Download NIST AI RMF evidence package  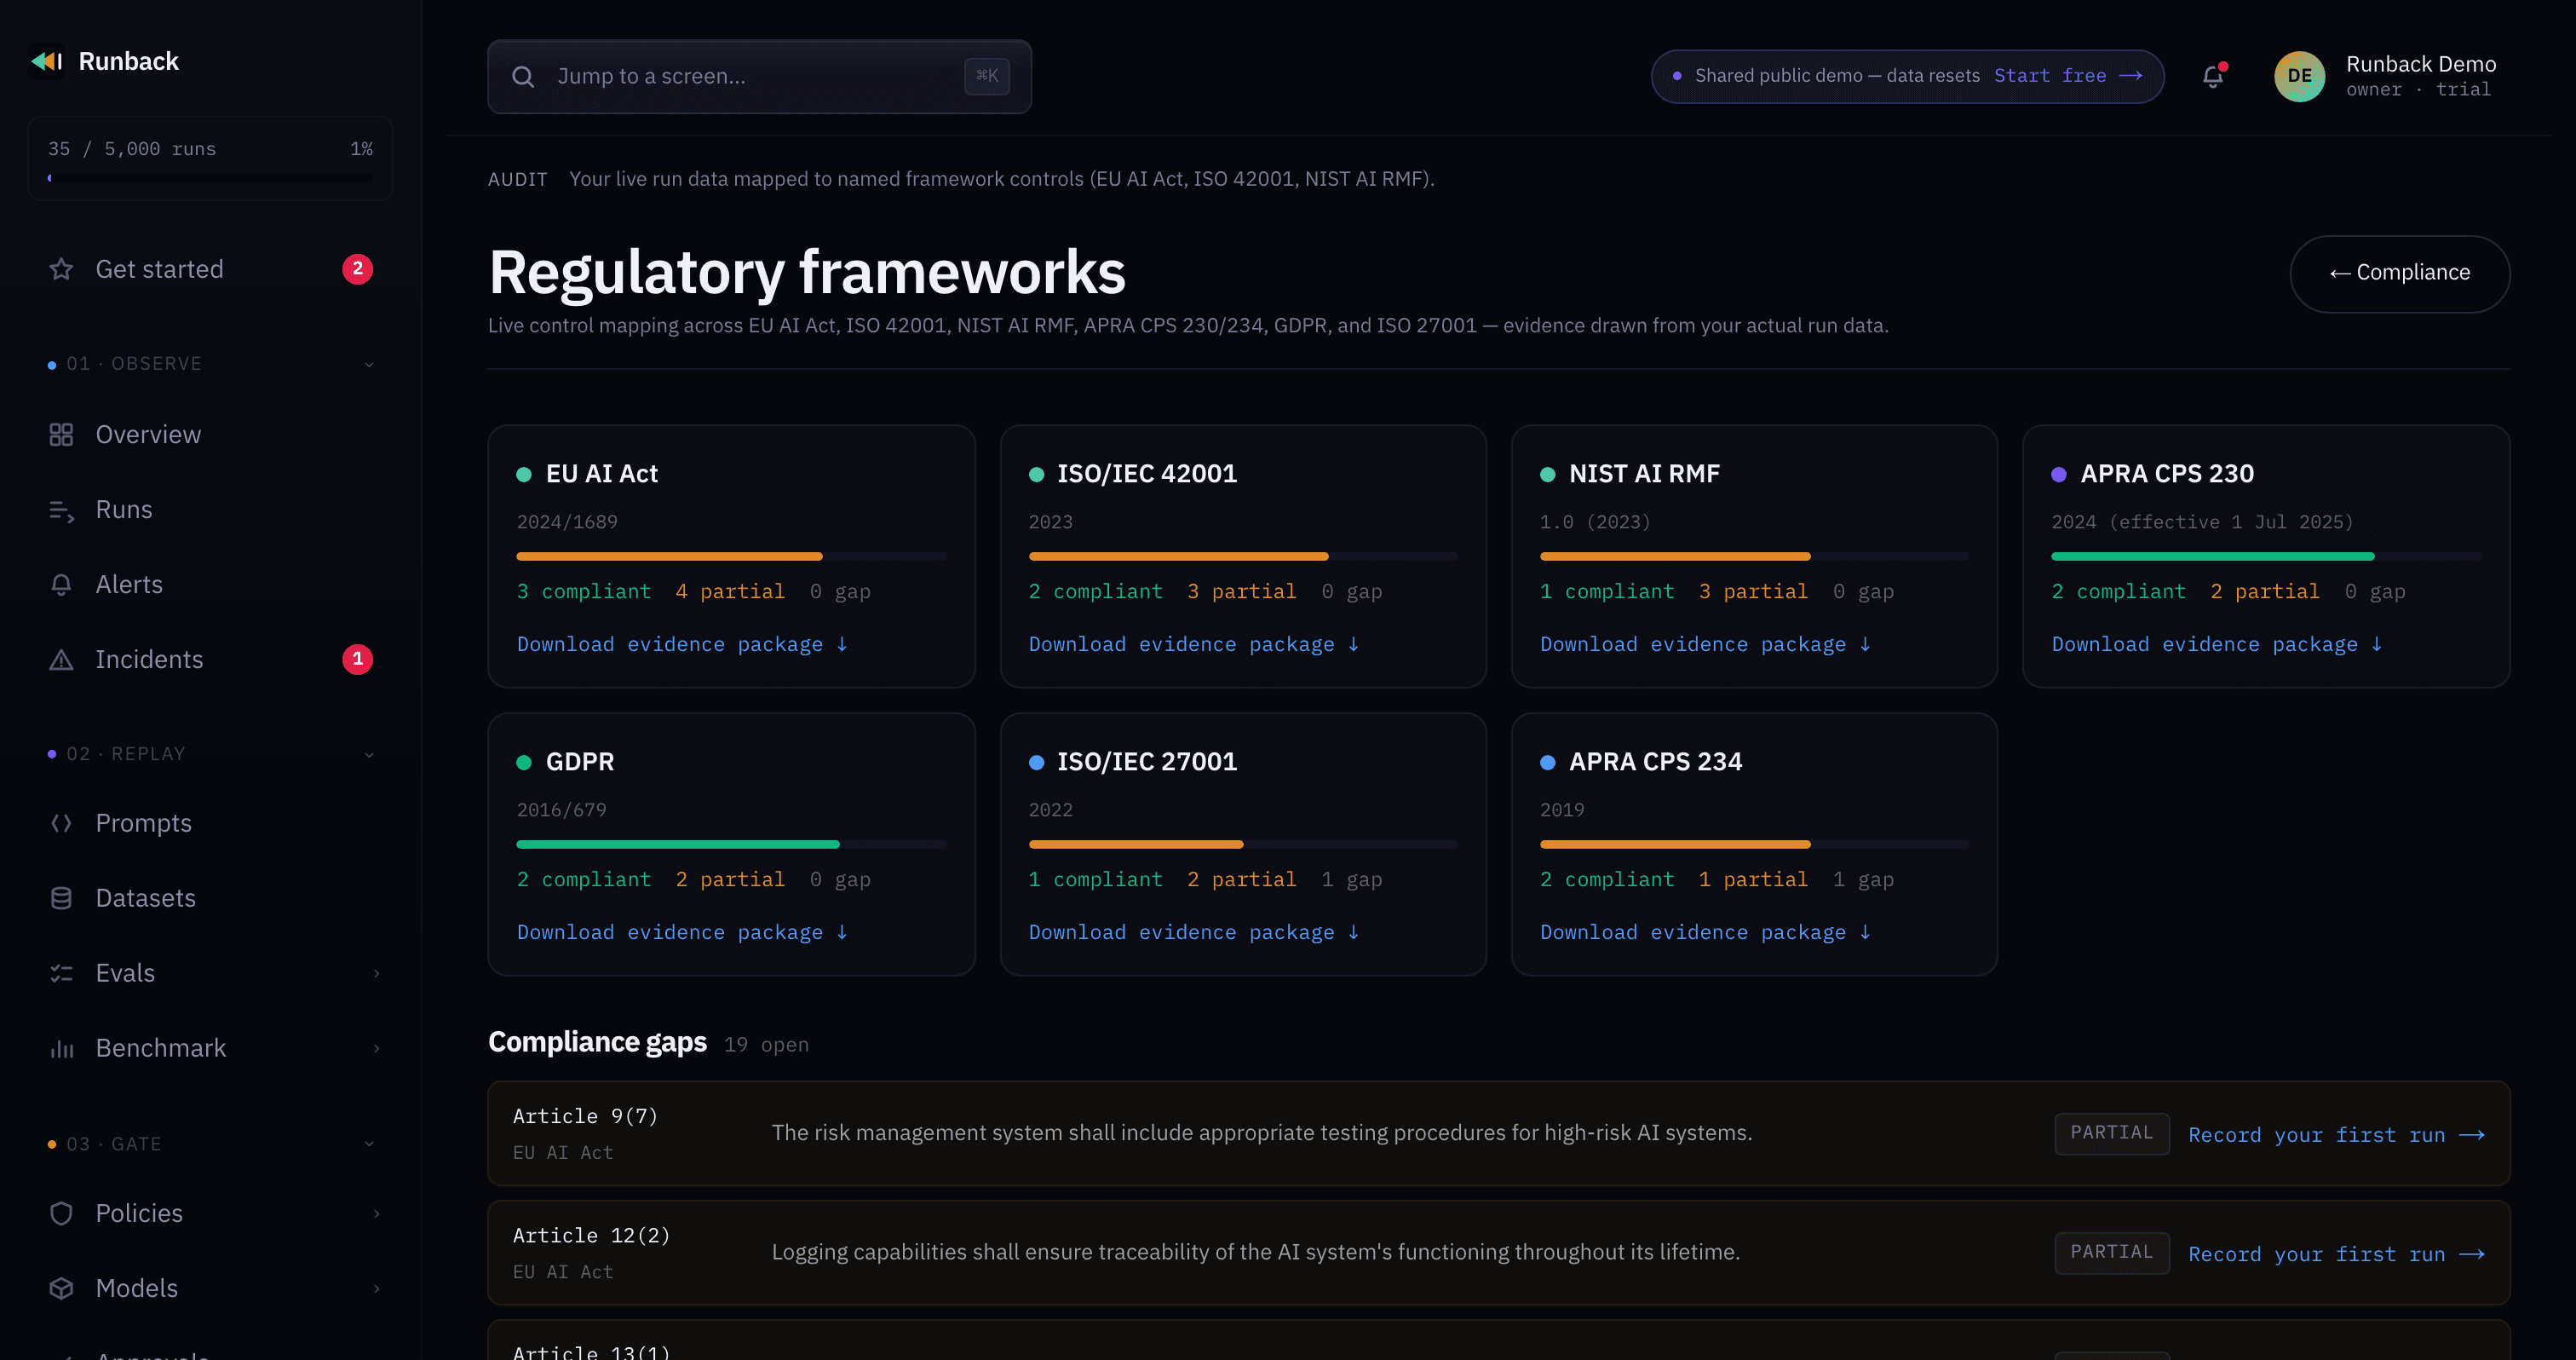click(1705, 645)
